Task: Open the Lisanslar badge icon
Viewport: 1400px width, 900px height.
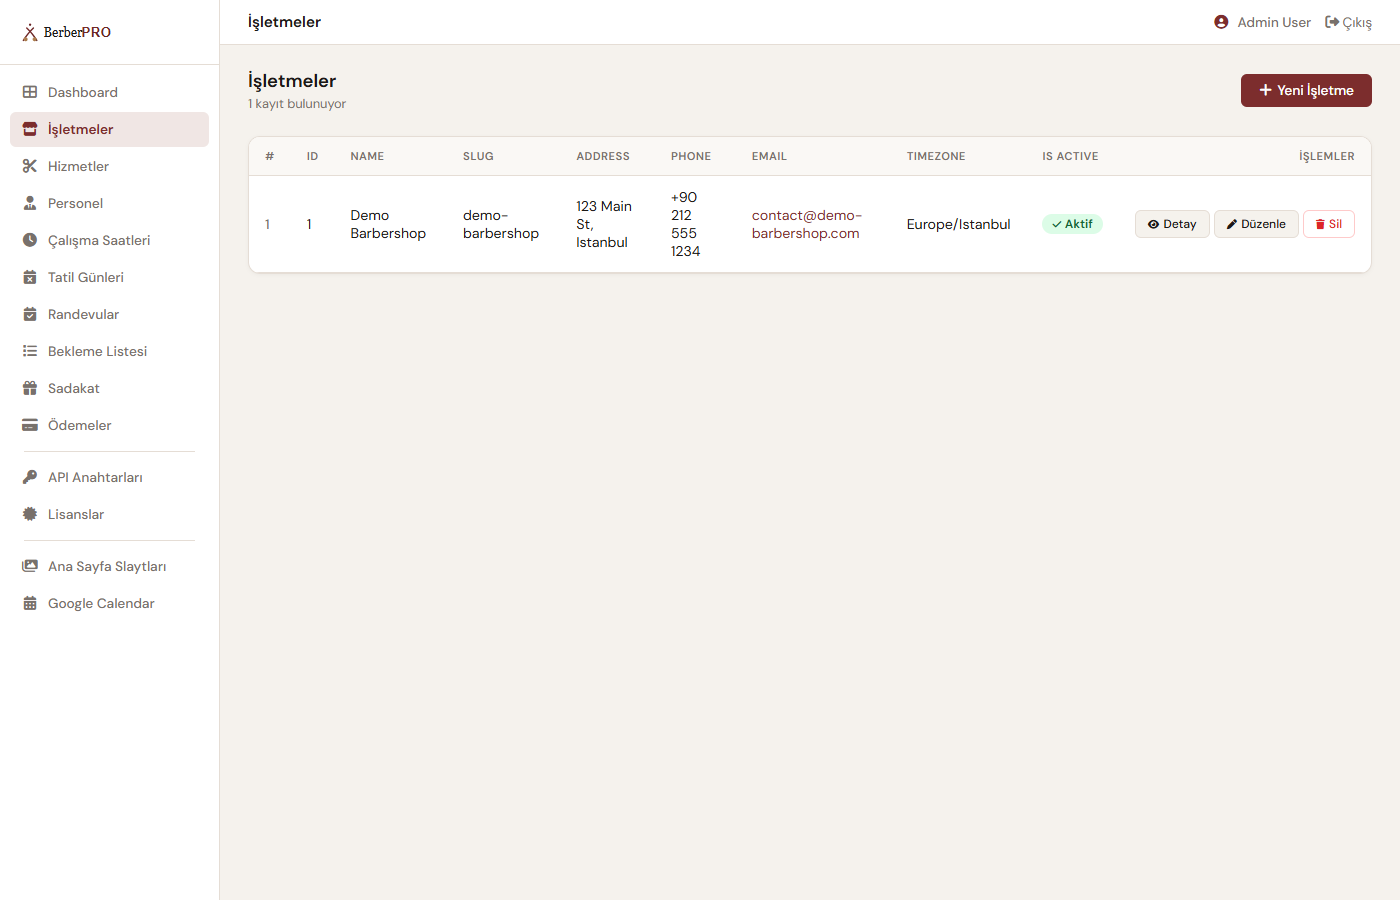Action: (x=30, y=514)
